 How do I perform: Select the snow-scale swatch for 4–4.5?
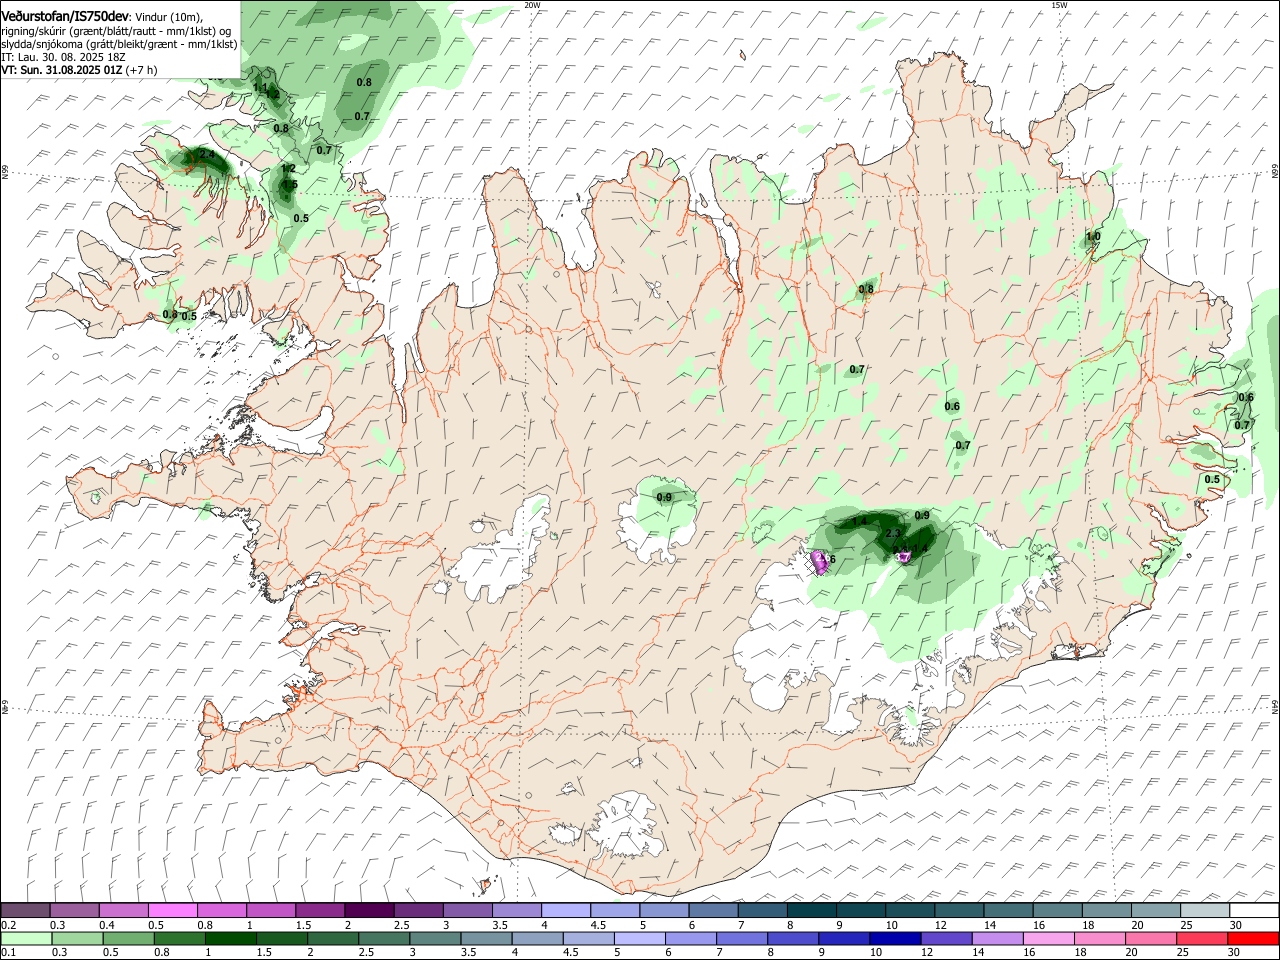pyautogui.click(x=566, y=910)
